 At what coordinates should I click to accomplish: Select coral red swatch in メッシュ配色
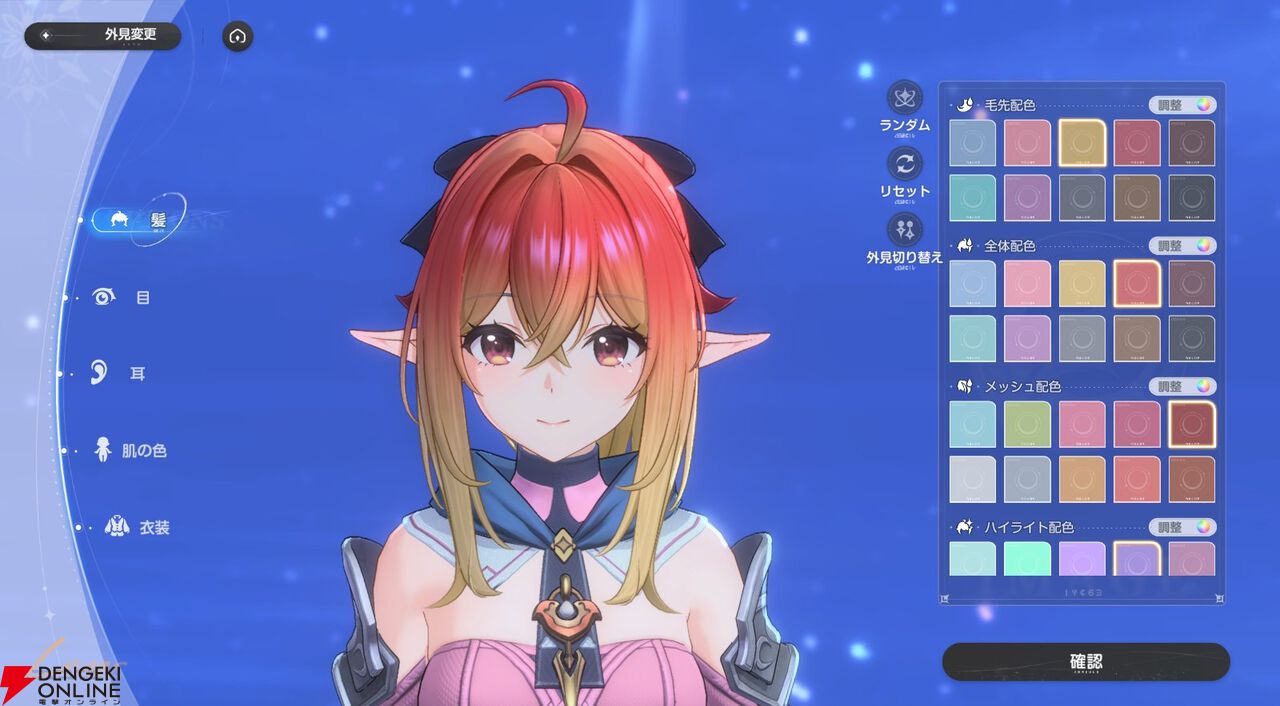(x=1137, y=480)
